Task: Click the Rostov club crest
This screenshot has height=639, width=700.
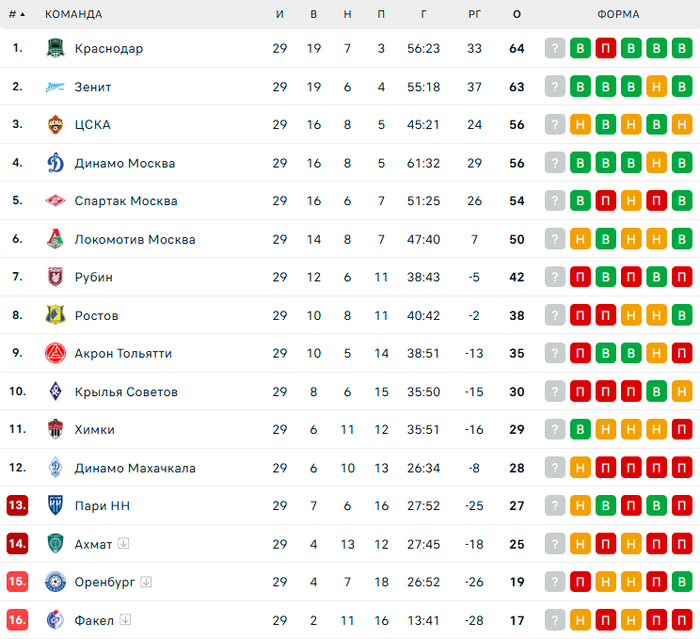Action: tap(56, 315)
